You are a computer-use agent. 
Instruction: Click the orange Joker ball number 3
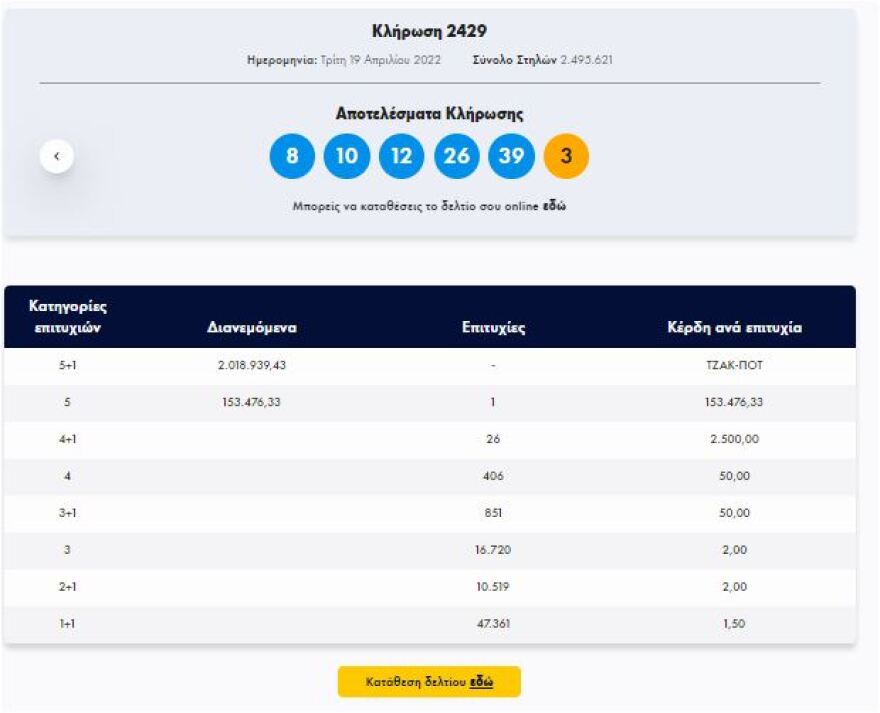coord(566,157)
